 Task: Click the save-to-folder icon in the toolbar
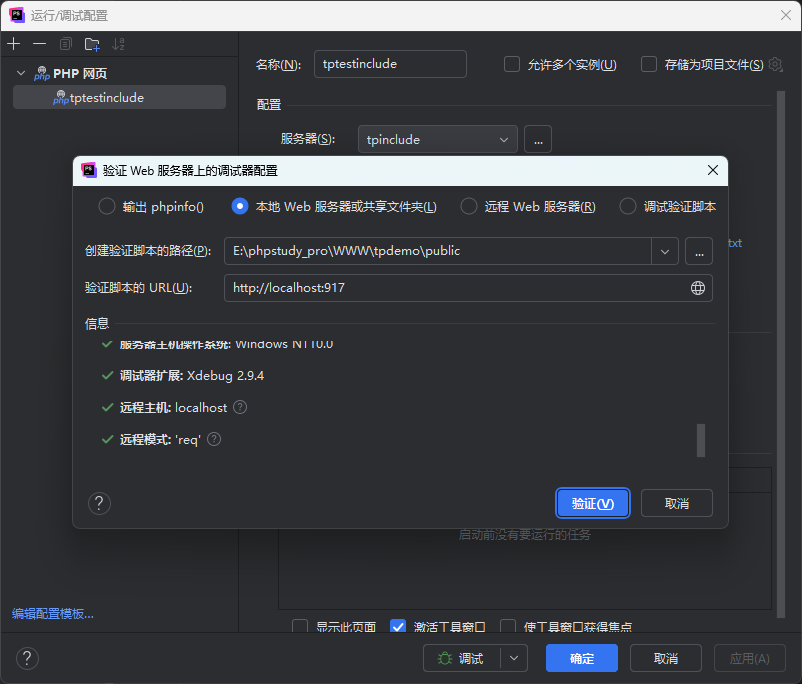(x=92, y=44)
